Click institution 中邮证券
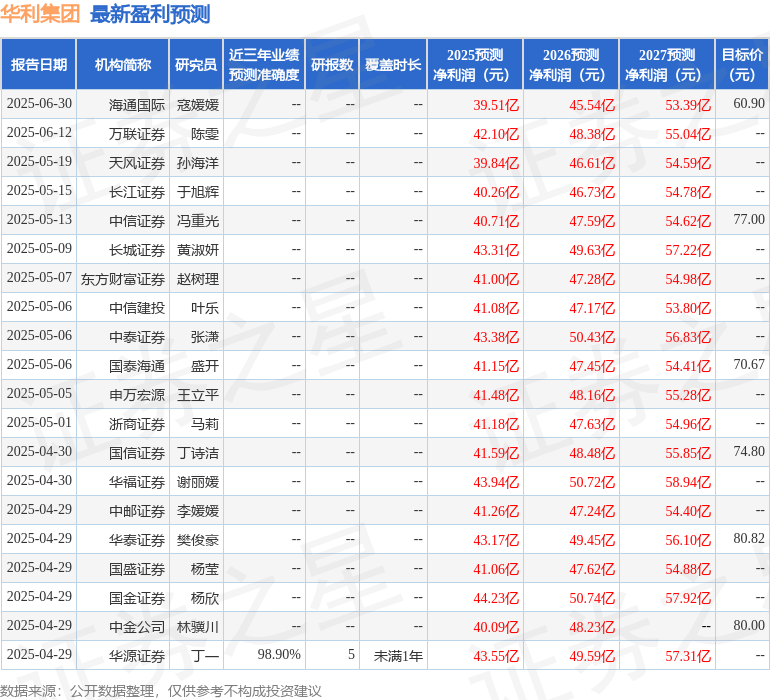Viewport: 770px width, 700px height. [137, 511]
